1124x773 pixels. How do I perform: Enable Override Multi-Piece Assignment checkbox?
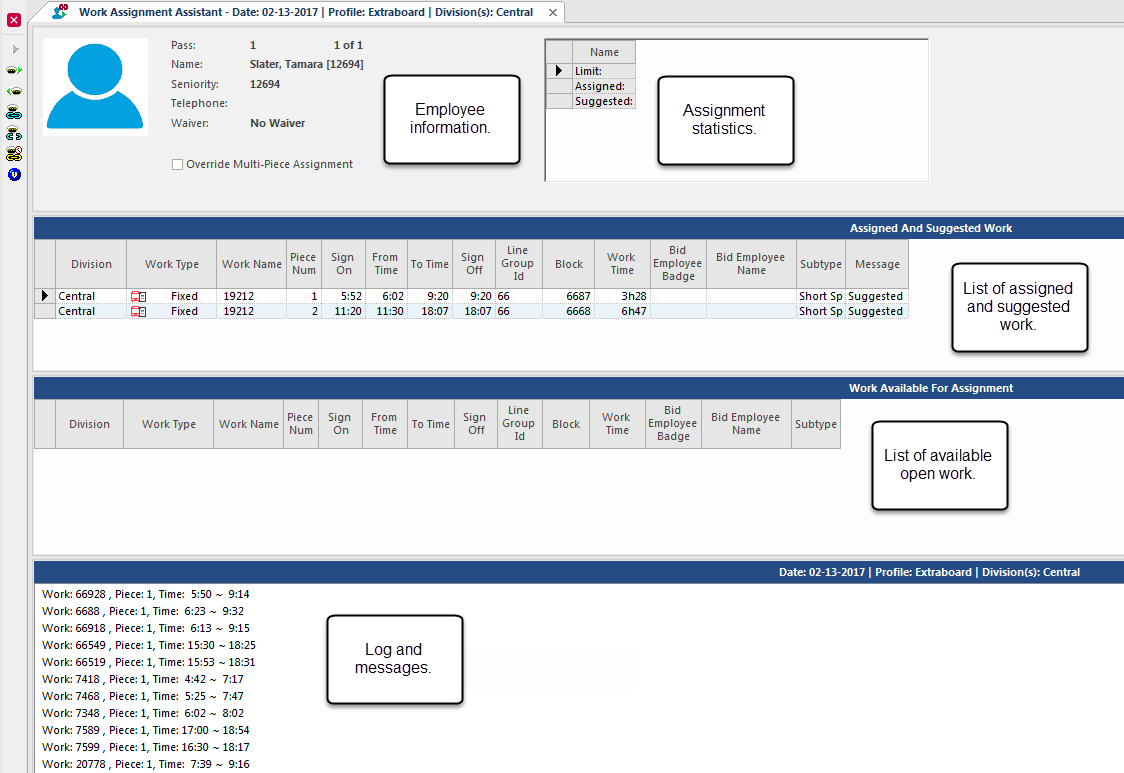click(x=177, y=164)
